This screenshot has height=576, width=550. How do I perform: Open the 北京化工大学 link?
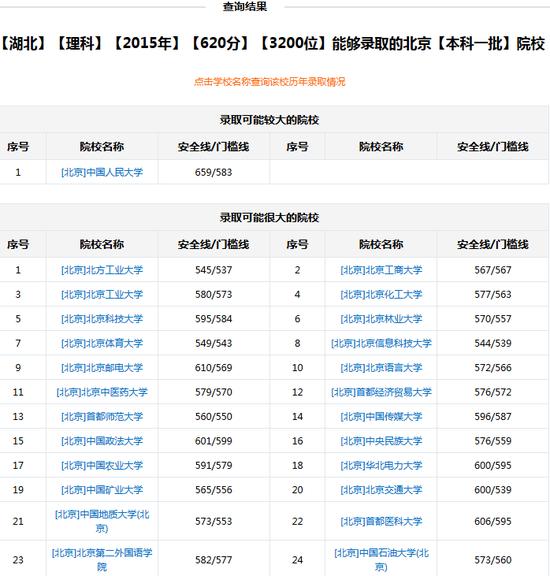(x=381, y=294)
